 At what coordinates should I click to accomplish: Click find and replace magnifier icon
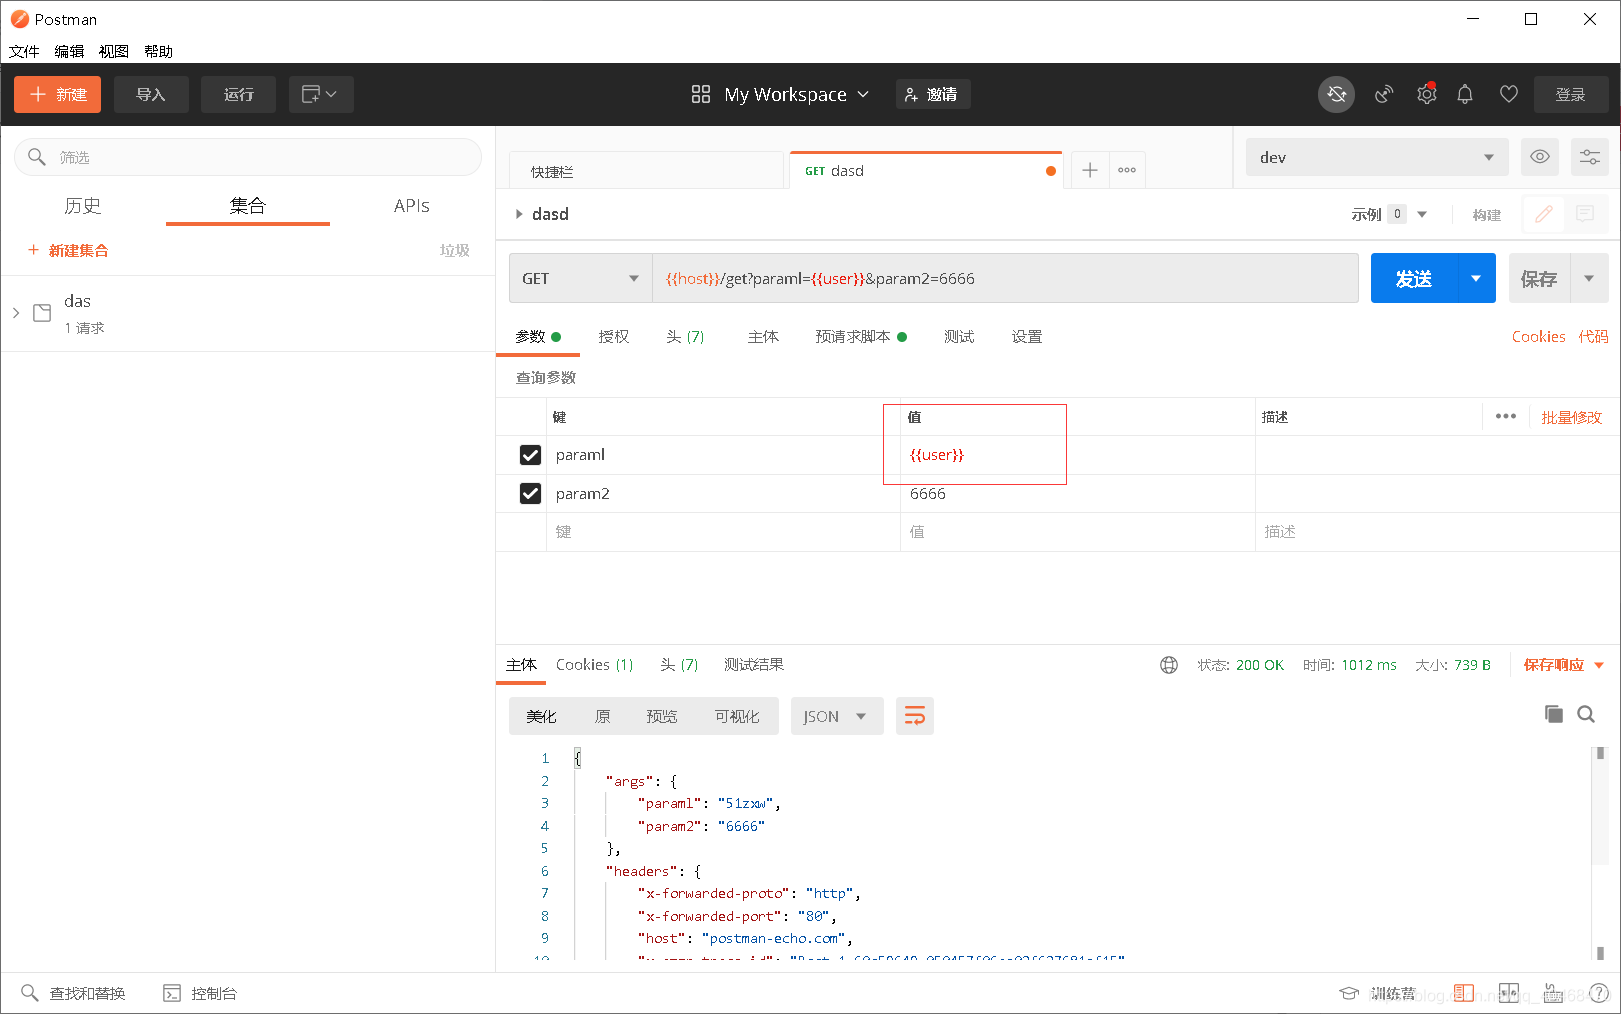tap(30, 993)
